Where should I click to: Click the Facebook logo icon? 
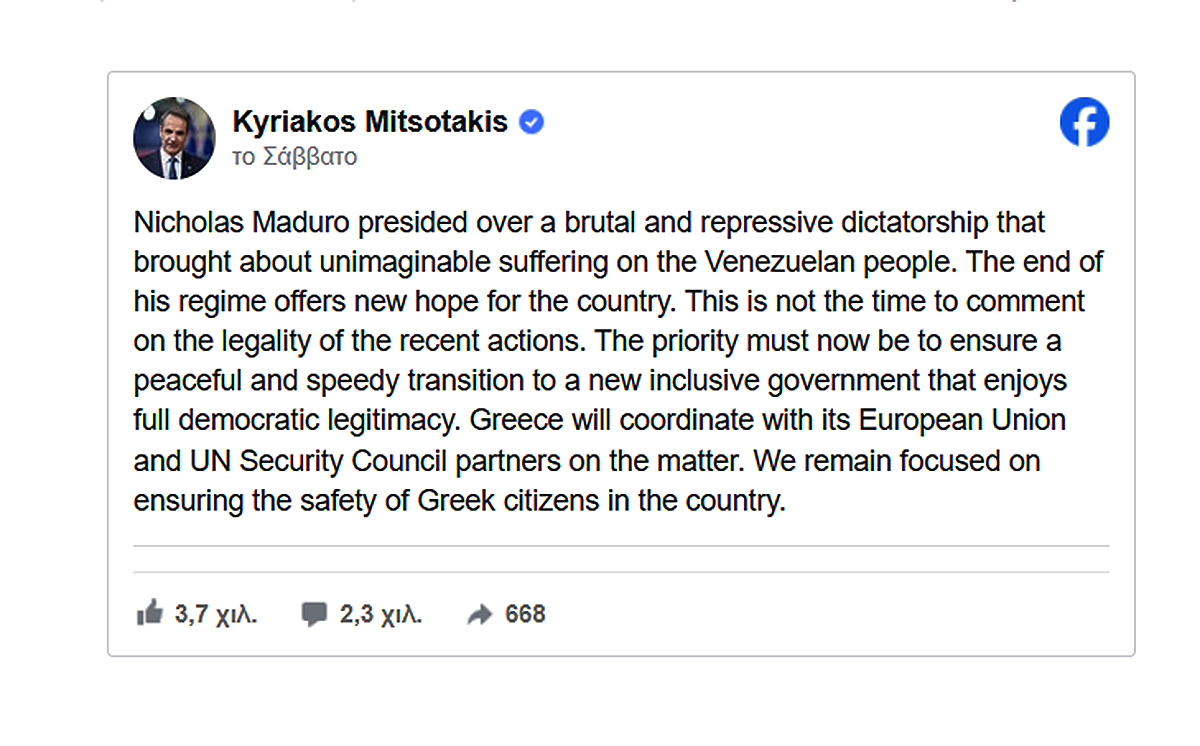[1084, 122]
